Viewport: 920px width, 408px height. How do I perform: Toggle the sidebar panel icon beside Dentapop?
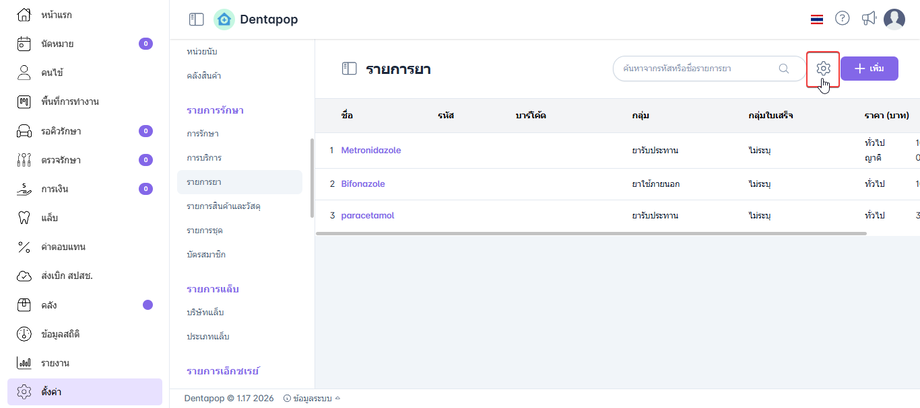pos(196,19)
